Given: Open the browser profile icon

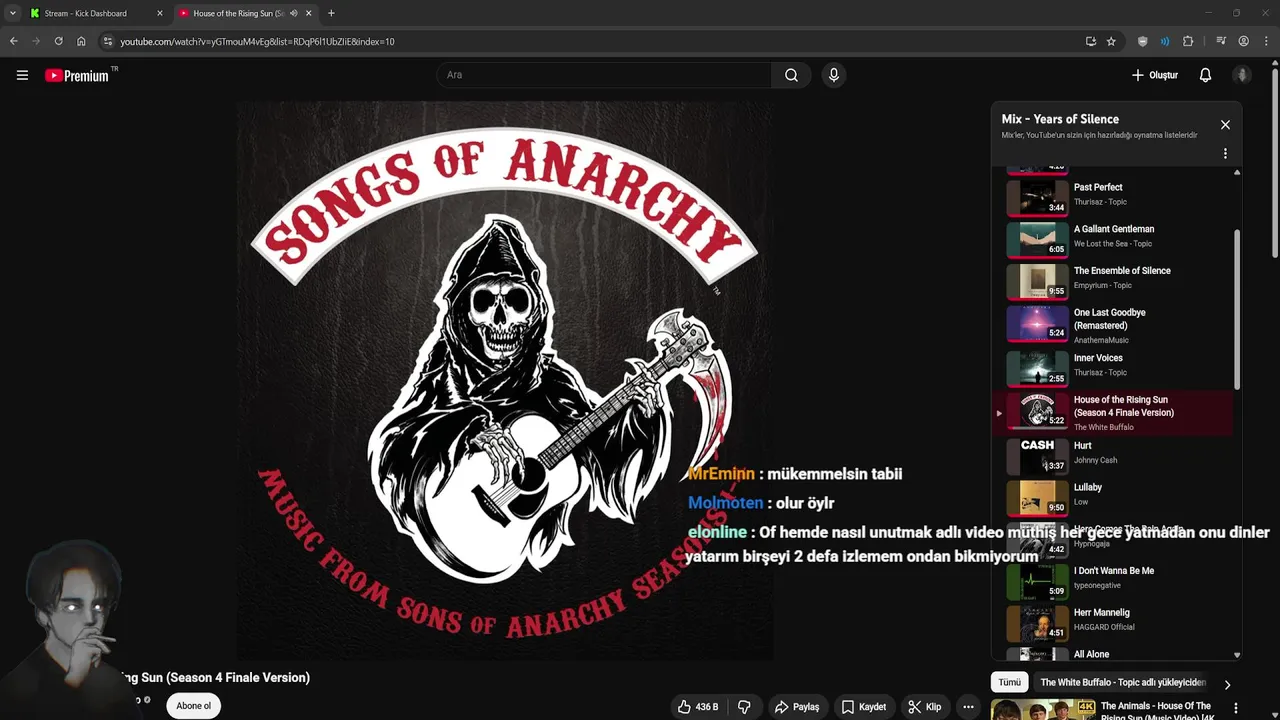Looking at the screenshot, I should (1243, 41).
